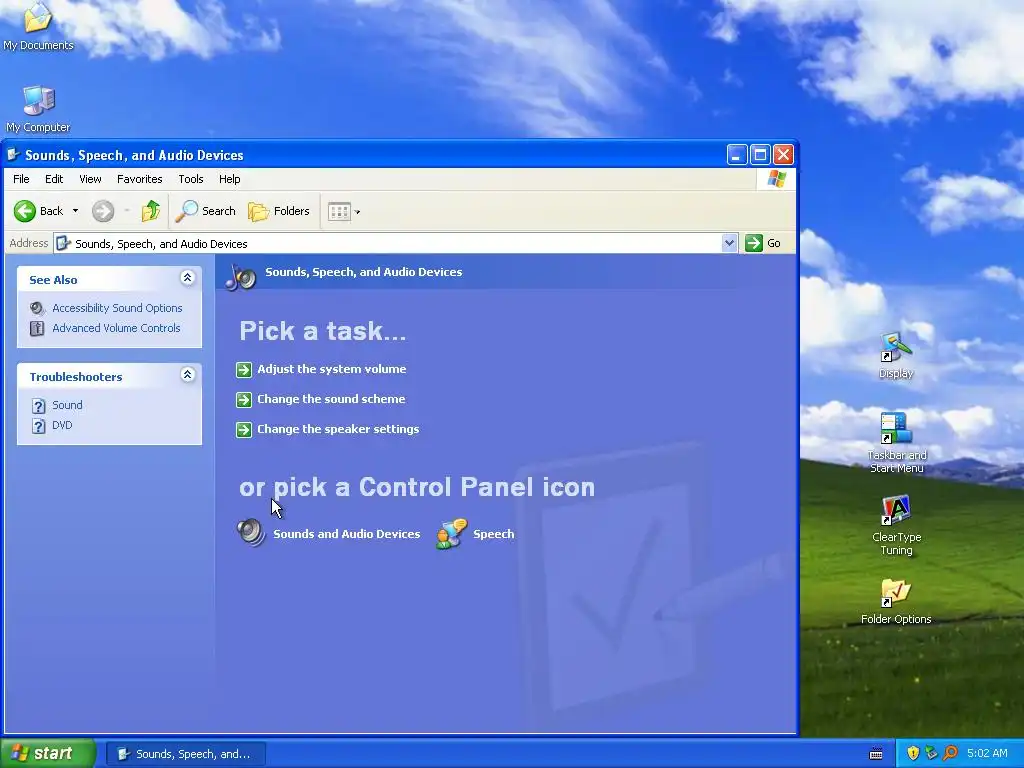Open the Edit menu
Image resolution: width=1024 pixels, height=768 pixels.
(x=54, y=179)
